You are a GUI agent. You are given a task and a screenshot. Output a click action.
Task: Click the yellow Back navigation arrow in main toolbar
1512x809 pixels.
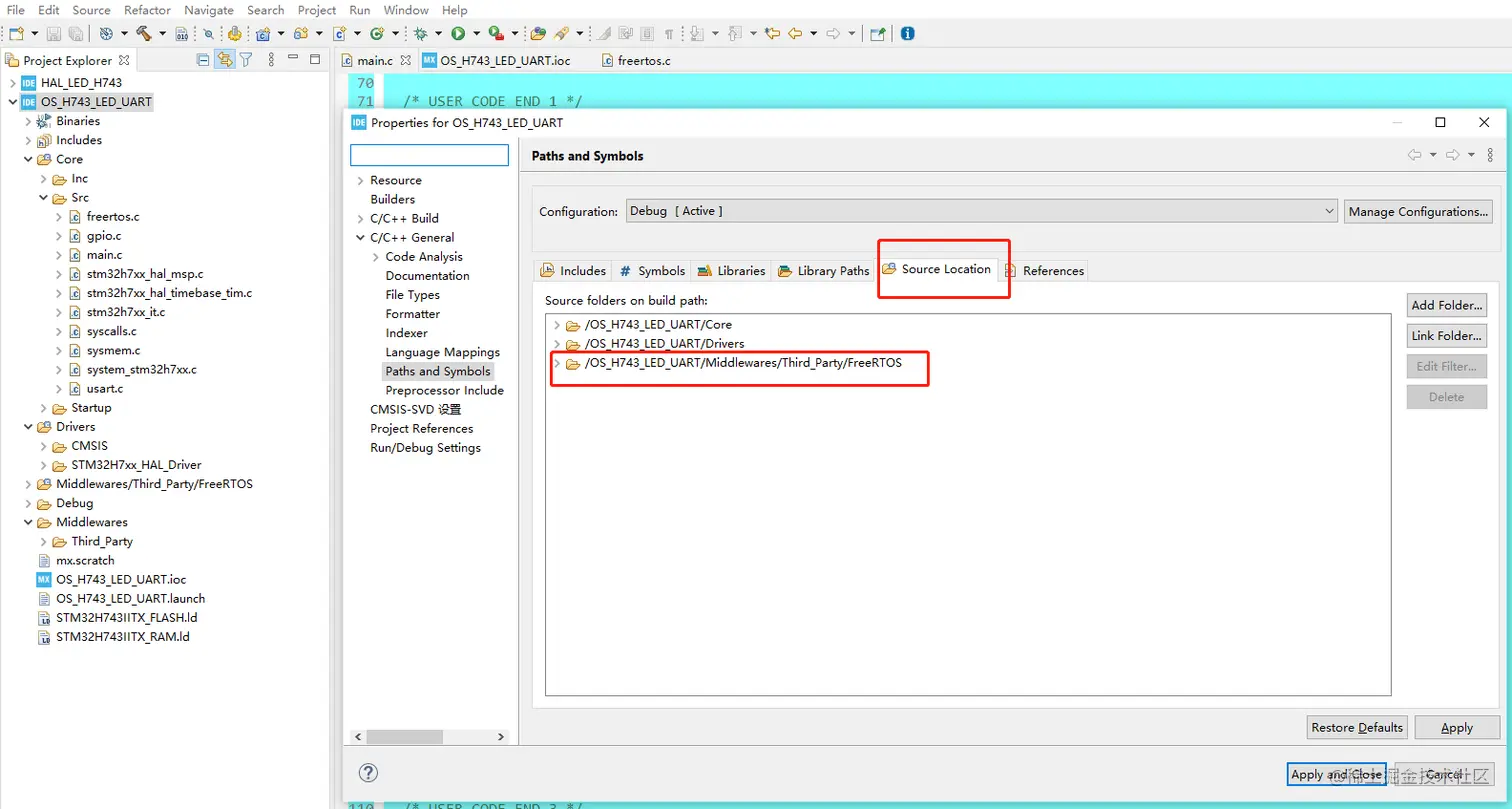pos(796,33)
